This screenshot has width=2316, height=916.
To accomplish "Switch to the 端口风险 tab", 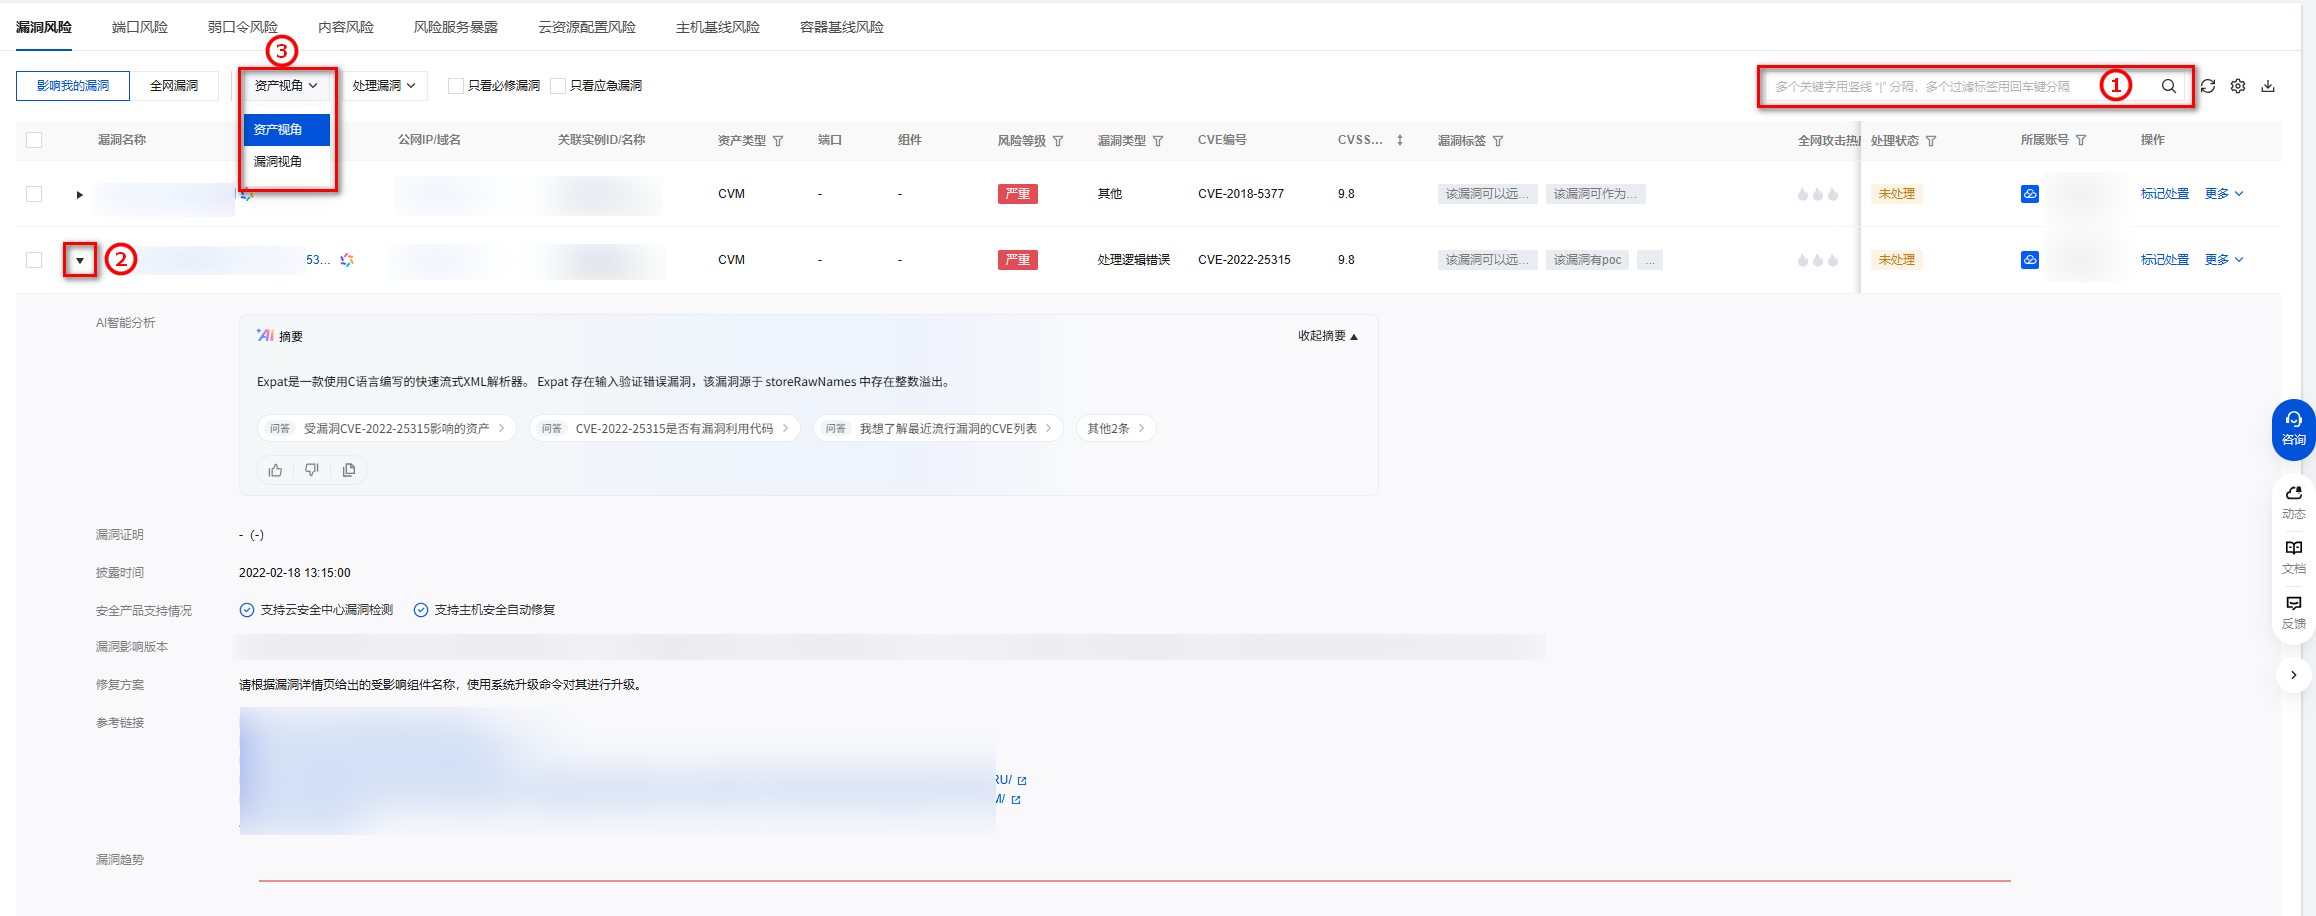I will [140, 27].
